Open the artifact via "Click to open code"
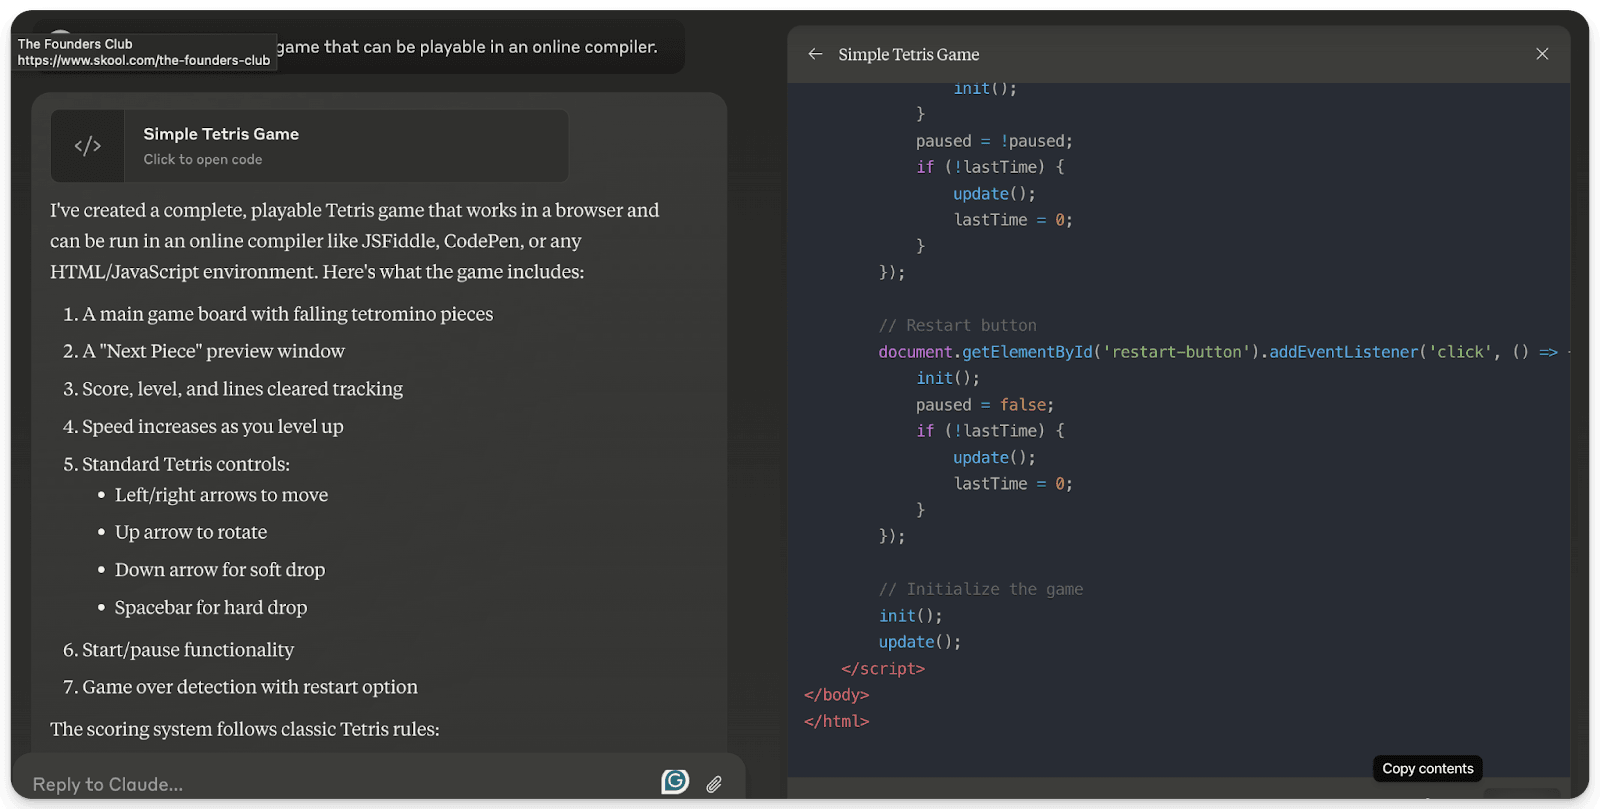 click(202, 160)
